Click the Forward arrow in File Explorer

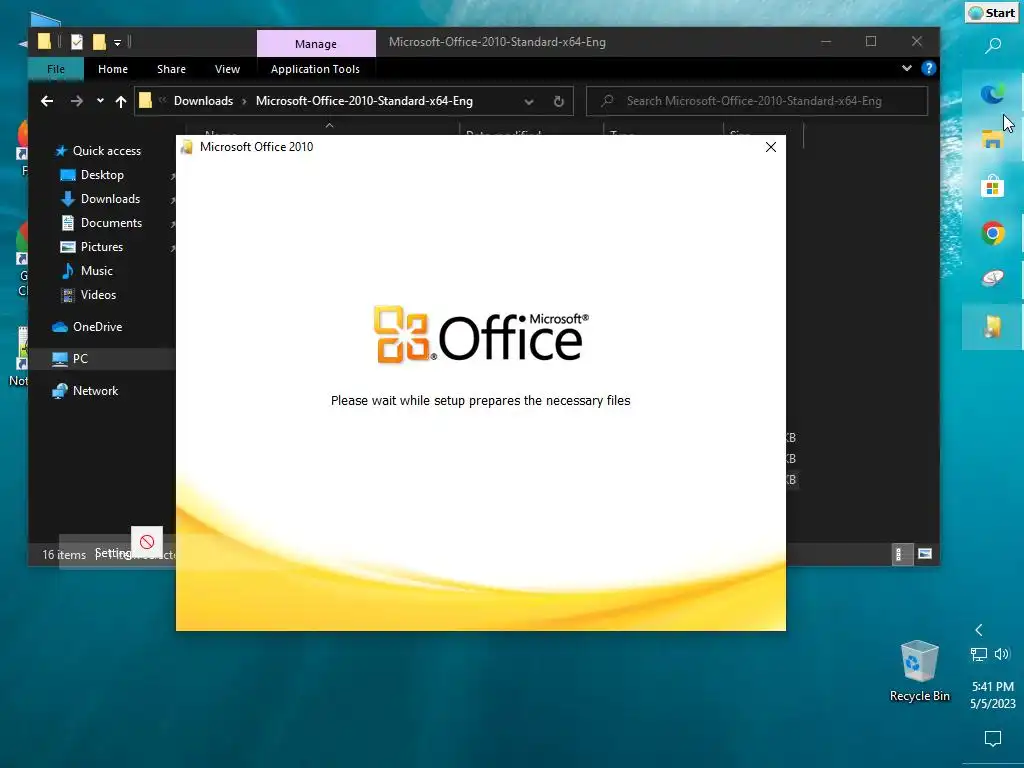(76, 101)
